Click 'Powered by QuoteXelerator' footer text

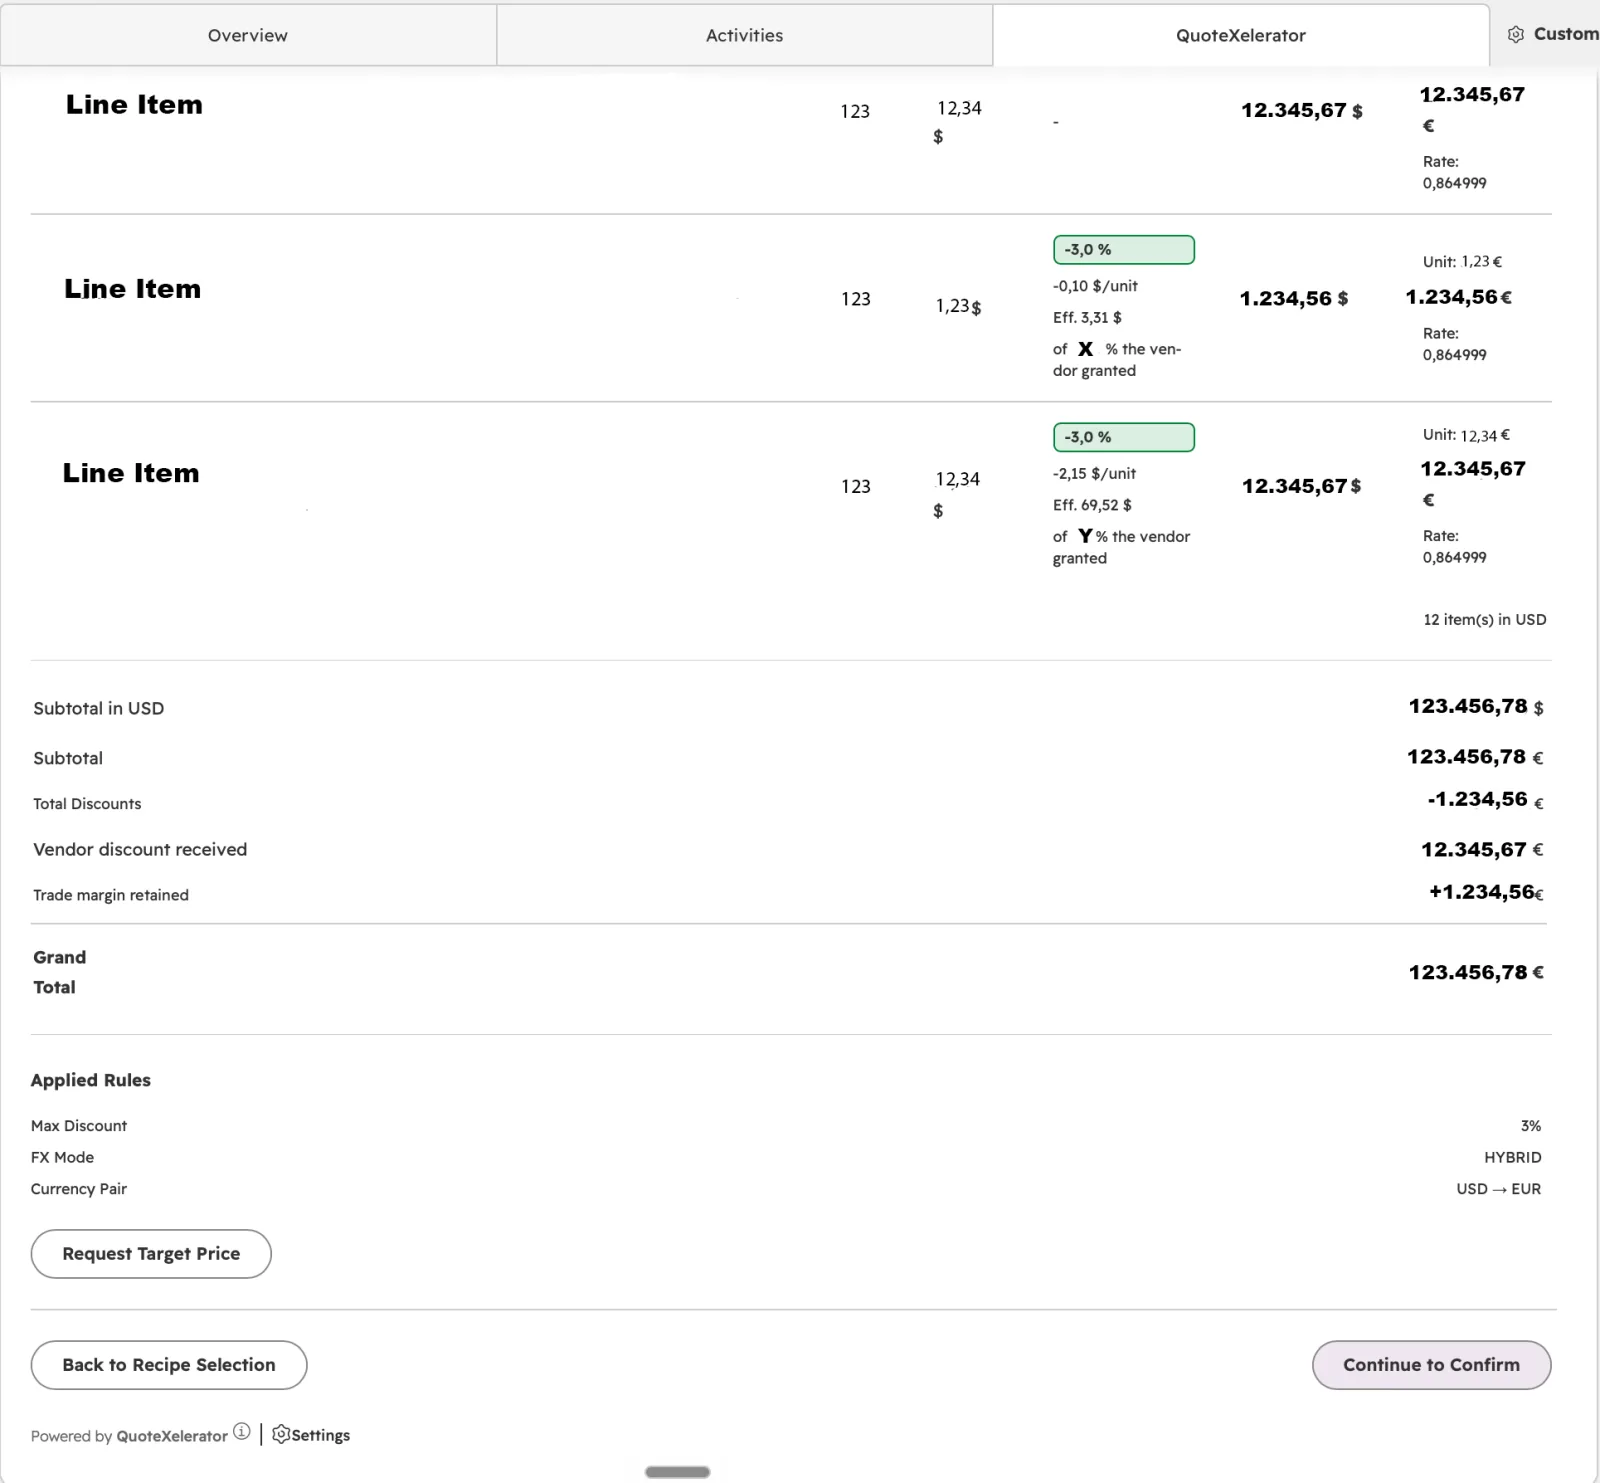[129, 1436]
